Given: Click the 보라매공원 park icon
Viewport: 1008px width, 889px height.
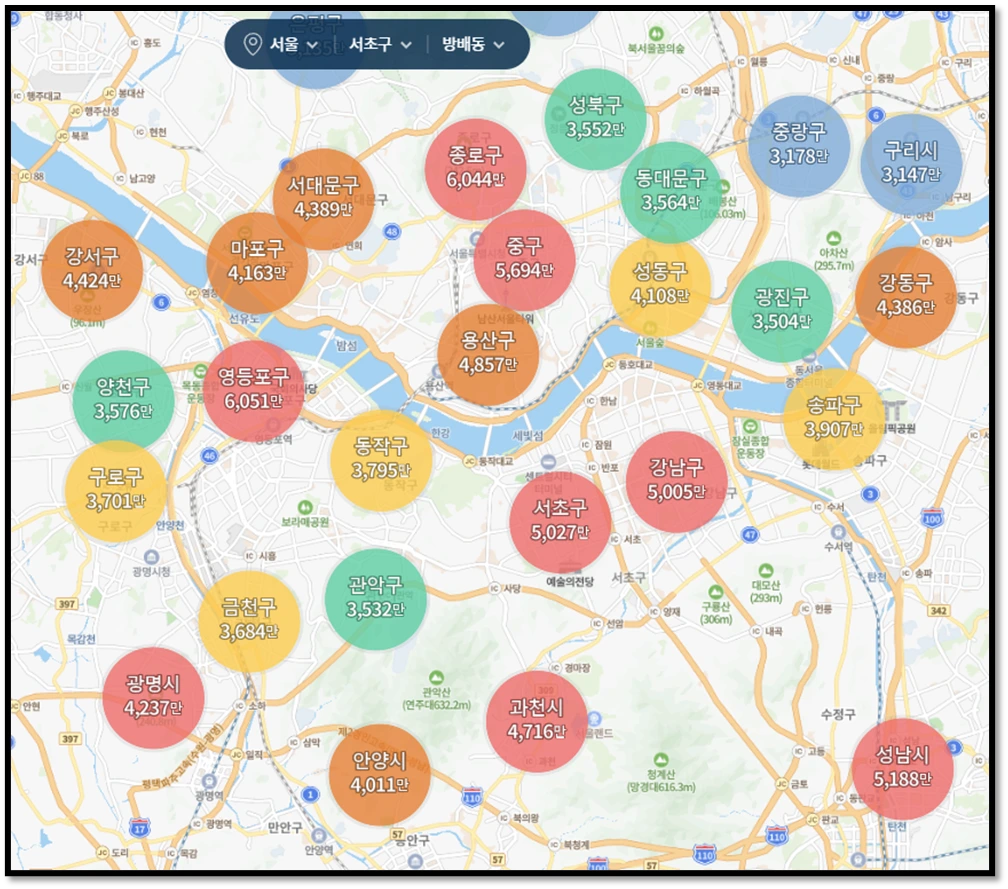Looking at the screenshot, I should (x=305, y=507).
